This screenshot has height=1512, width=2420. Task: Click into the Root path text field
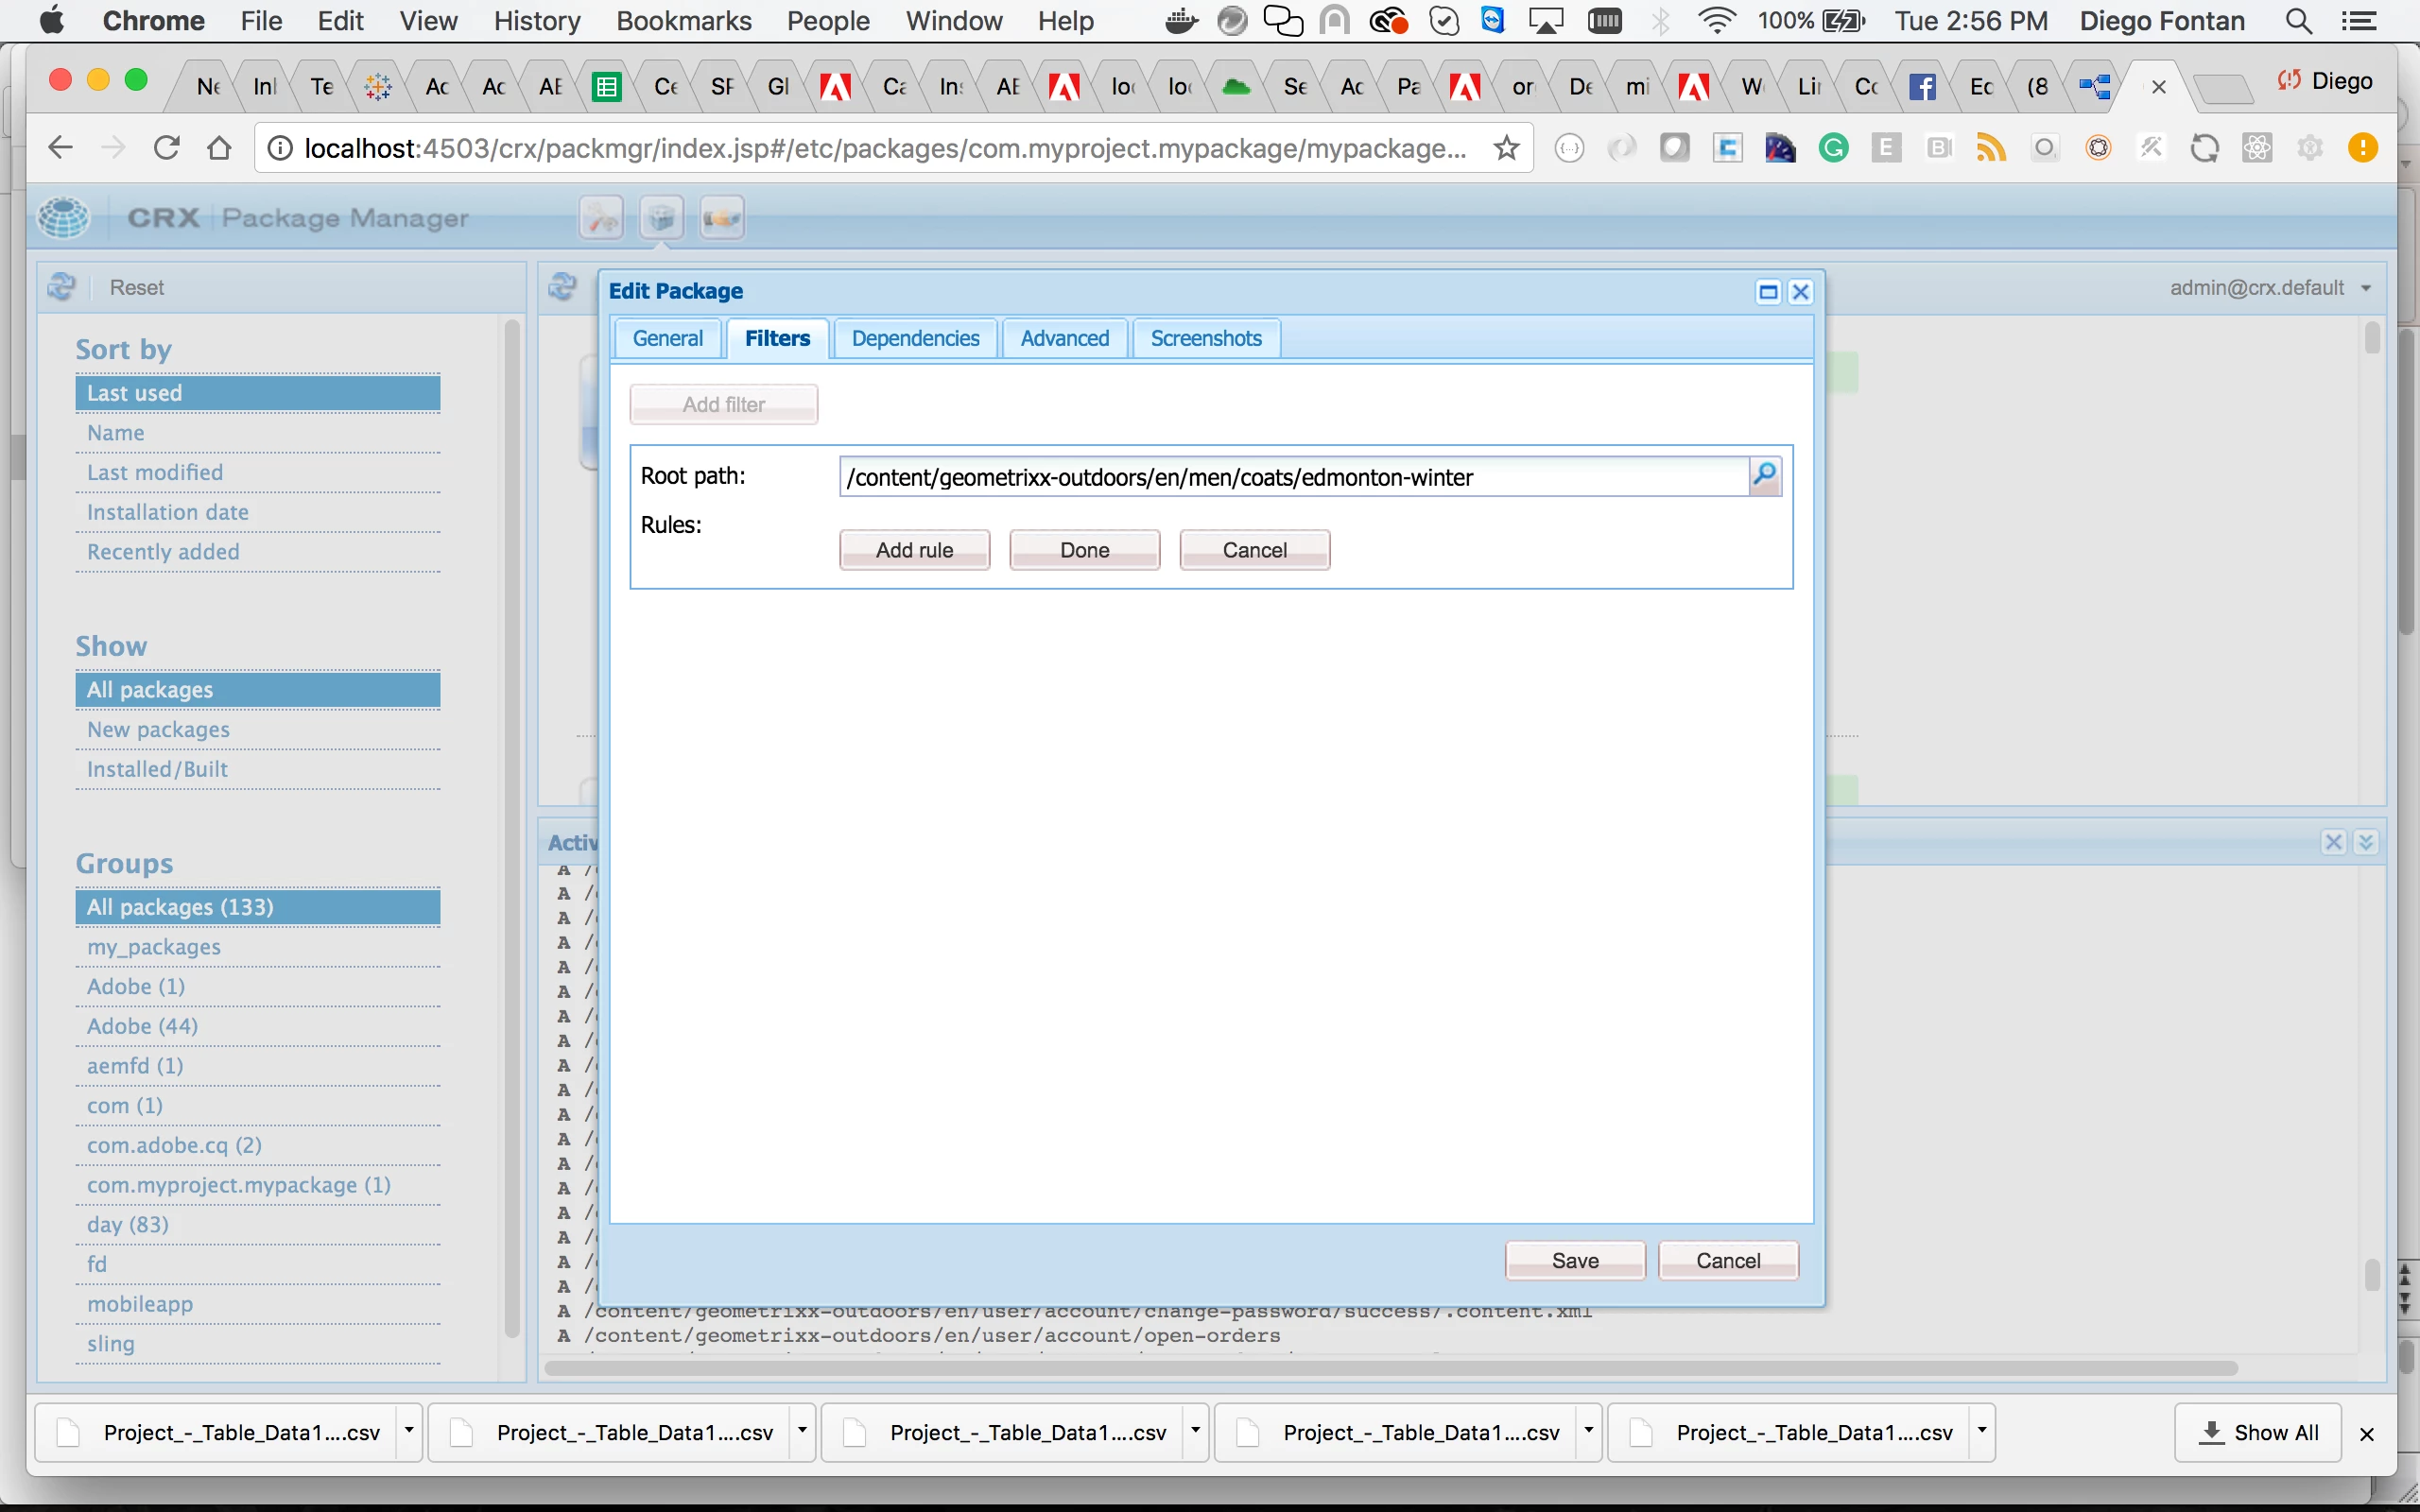(1292, 477)
